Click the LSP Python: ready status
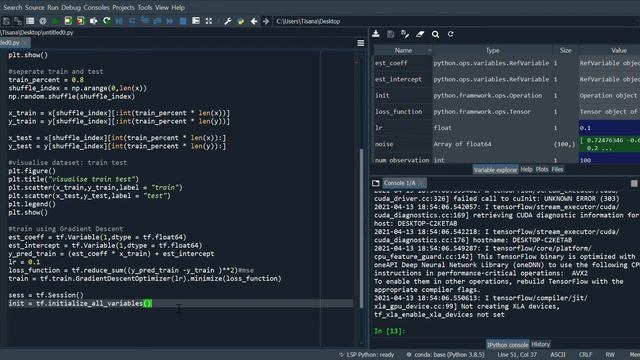This screenshot has width=640, height=360. click(x=367, y=355)
